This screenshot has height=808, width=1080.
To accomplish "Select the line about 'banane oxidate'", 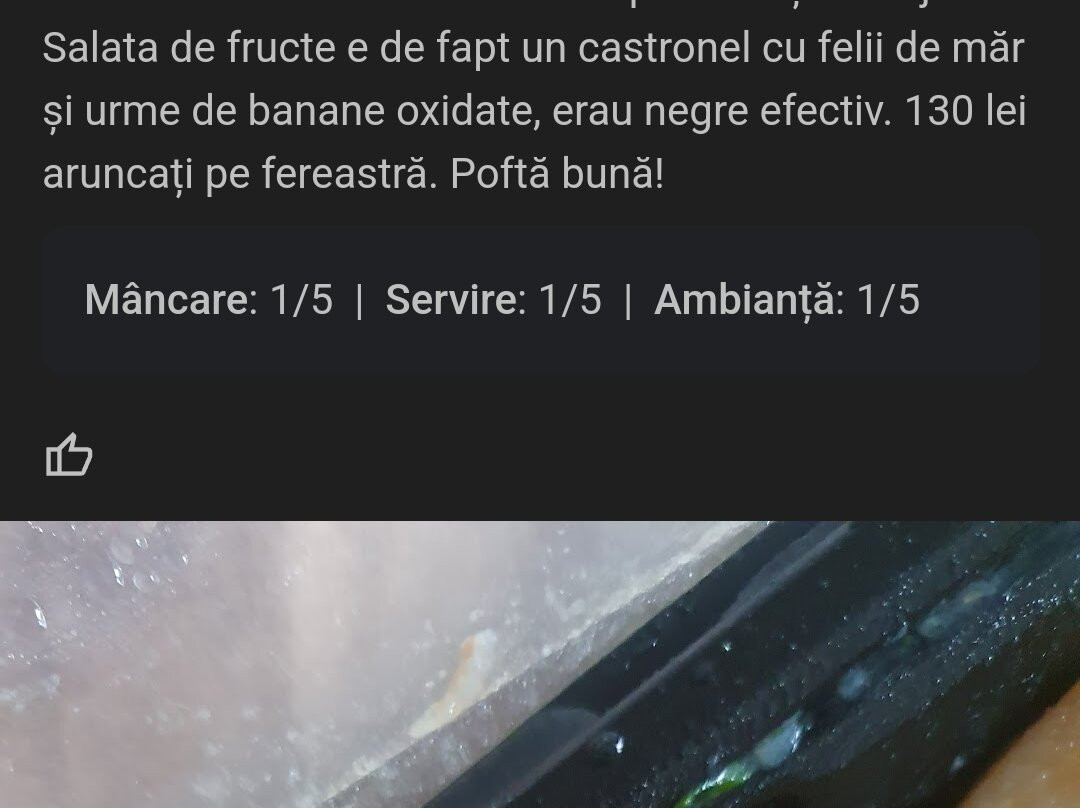I will (x=534, y=110).
